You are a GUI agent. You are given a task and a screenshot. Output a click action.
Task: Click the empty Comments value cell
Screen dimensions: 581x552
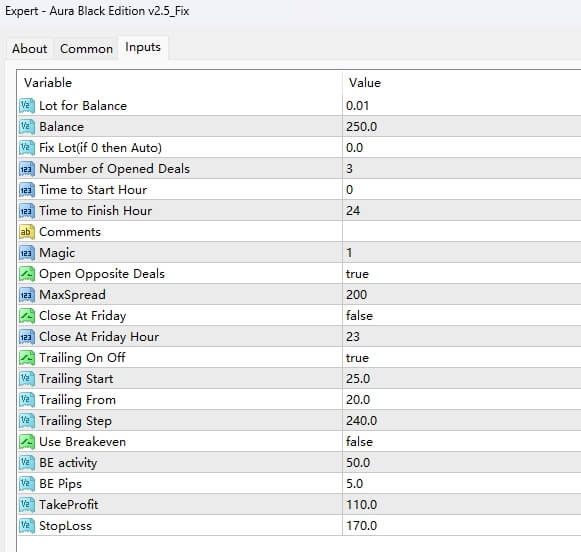coord(462,232)
